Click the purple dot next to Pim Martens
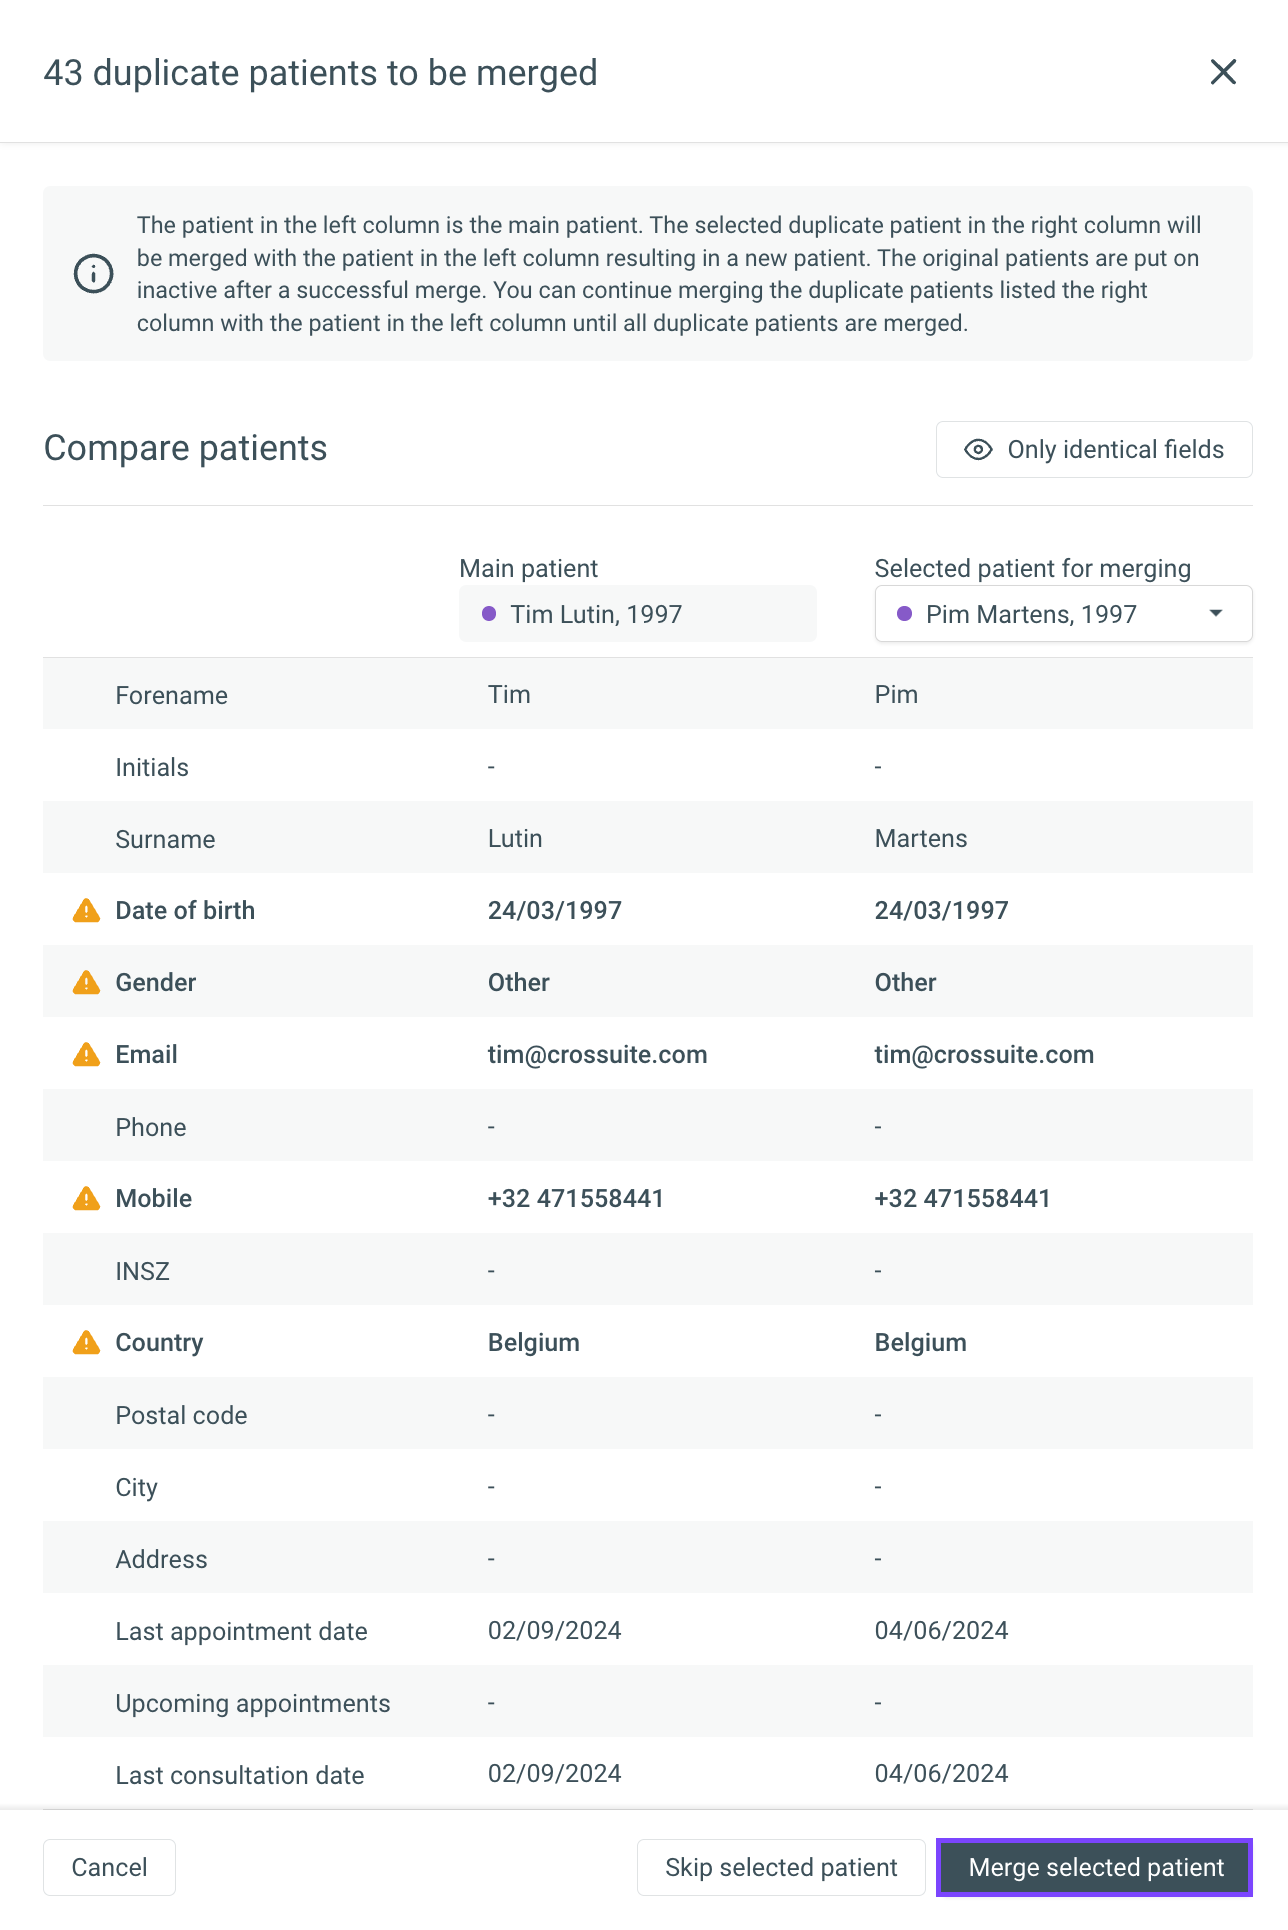The image size is (1288, 1930). [x=904, y=614]
